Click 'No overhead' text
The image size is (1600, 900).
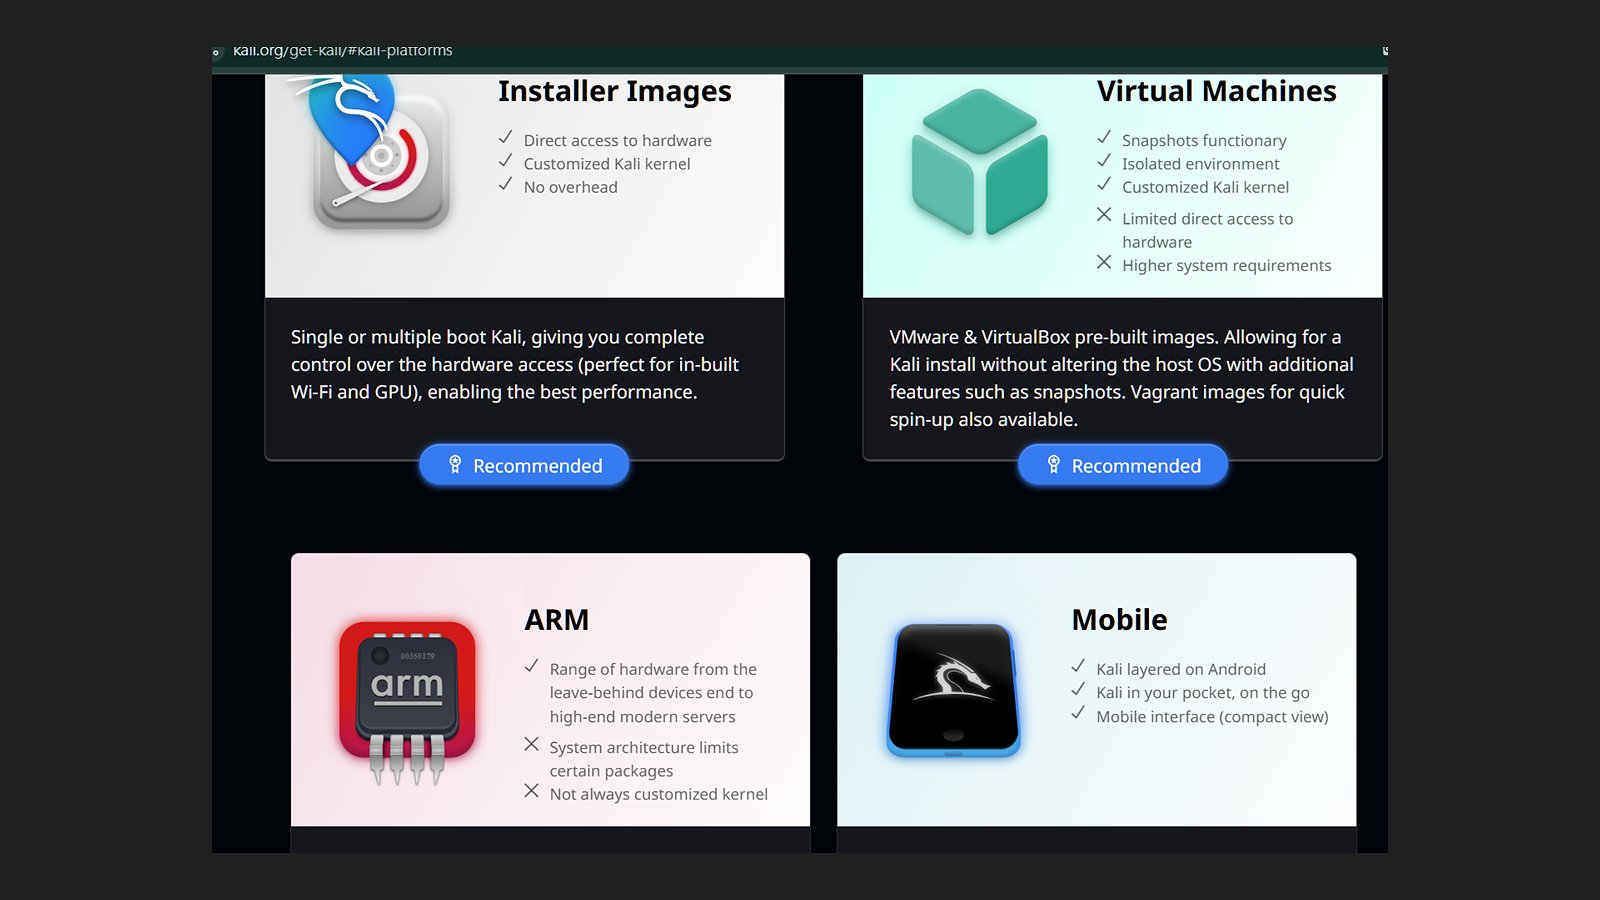[x=571, y=187]
